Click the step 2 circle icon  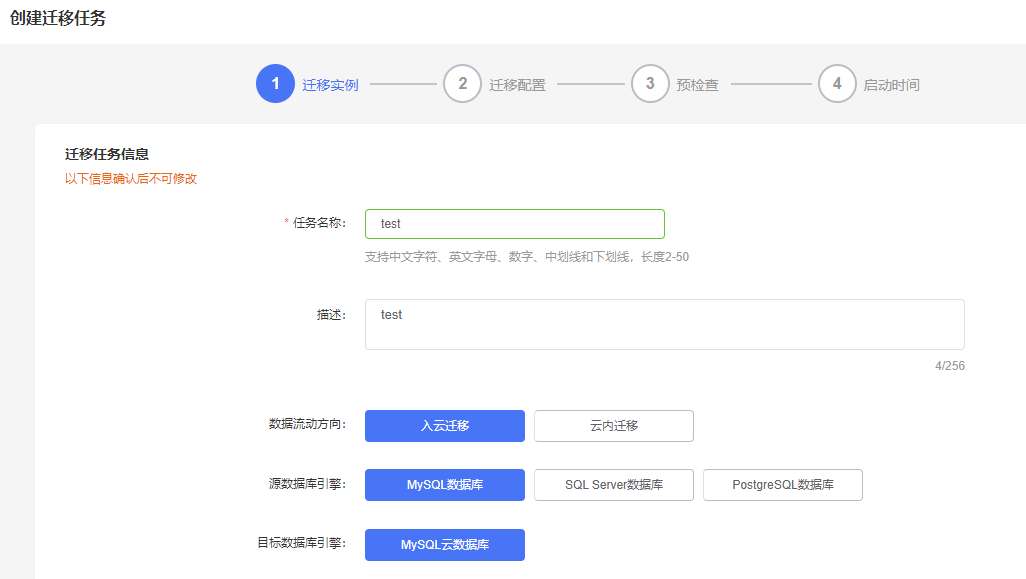point(462,84)
